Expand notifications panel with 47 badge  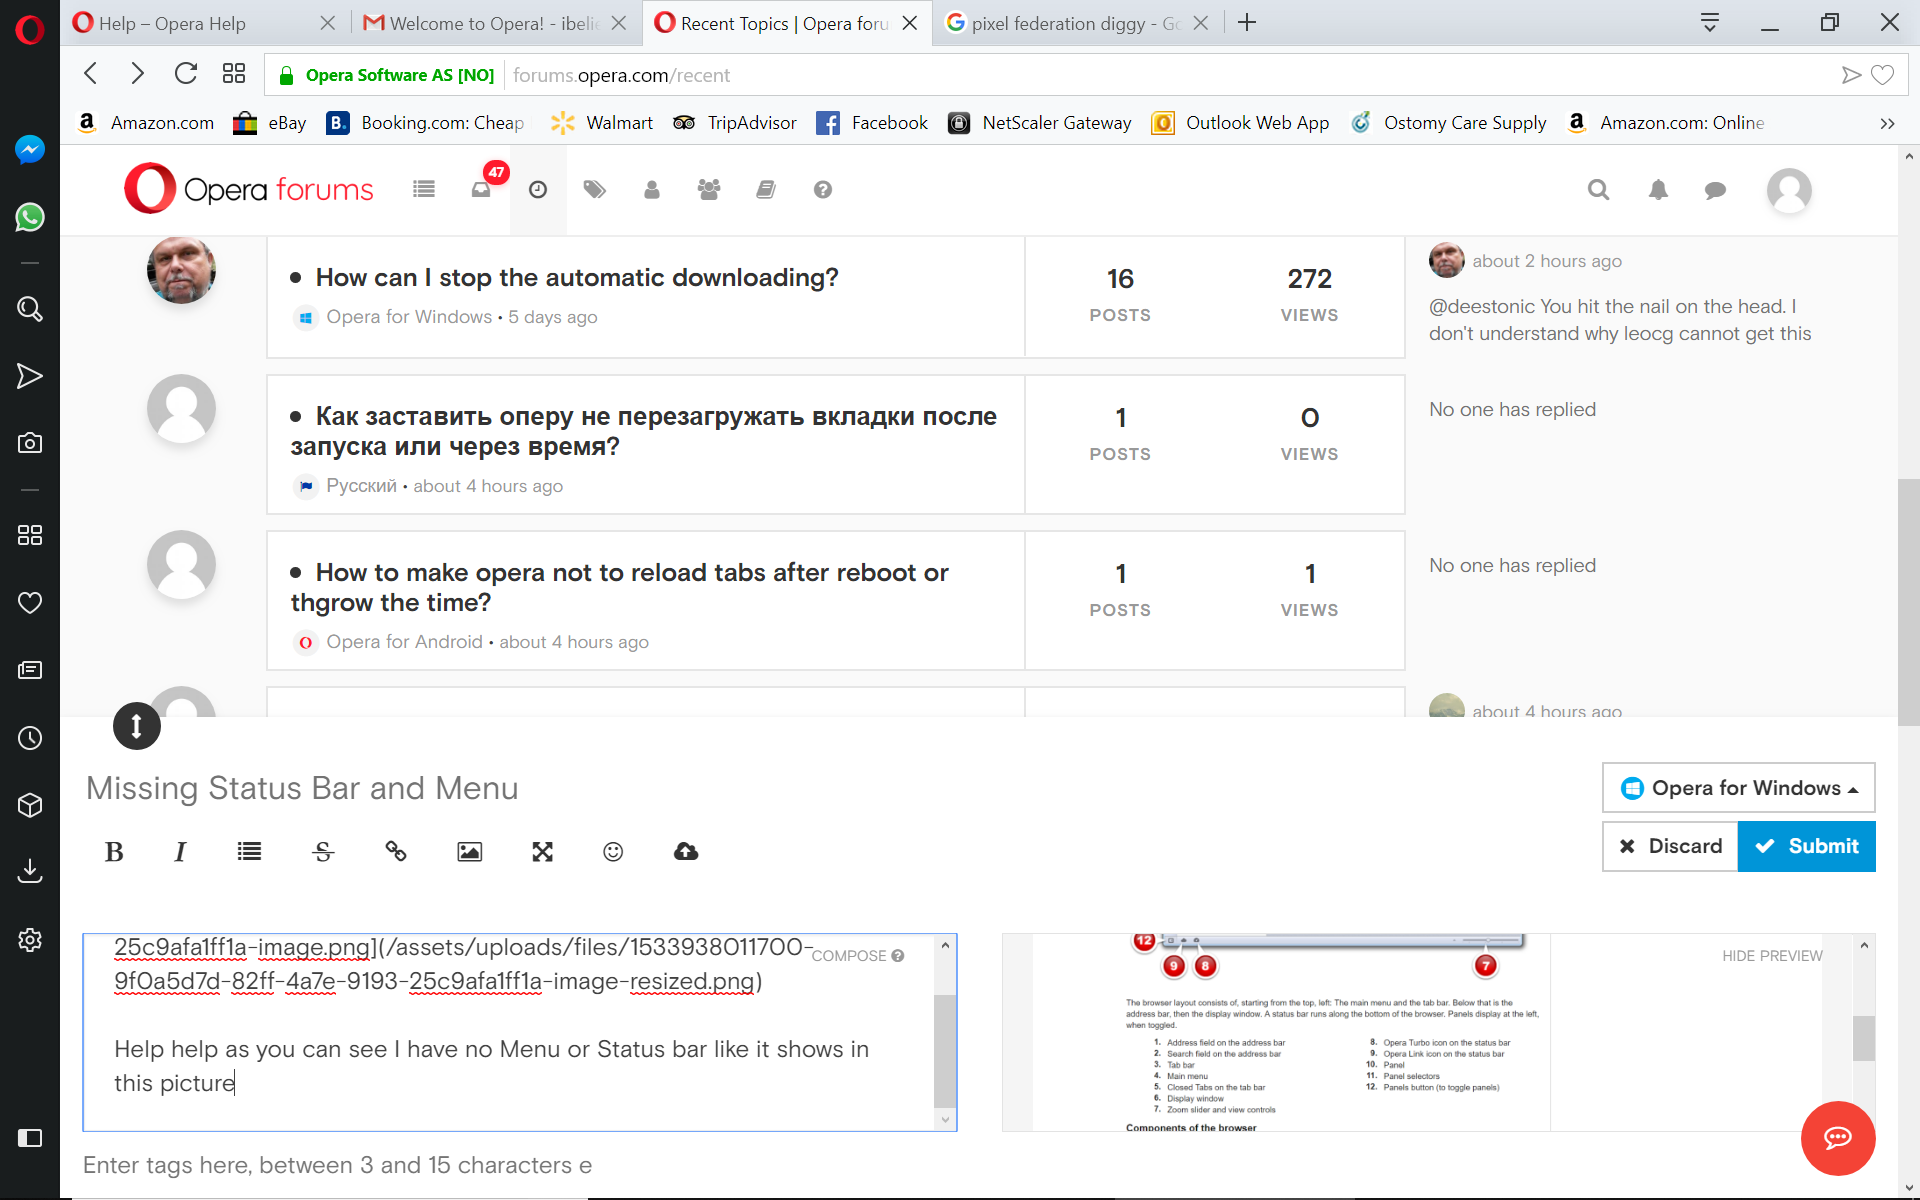480,189
